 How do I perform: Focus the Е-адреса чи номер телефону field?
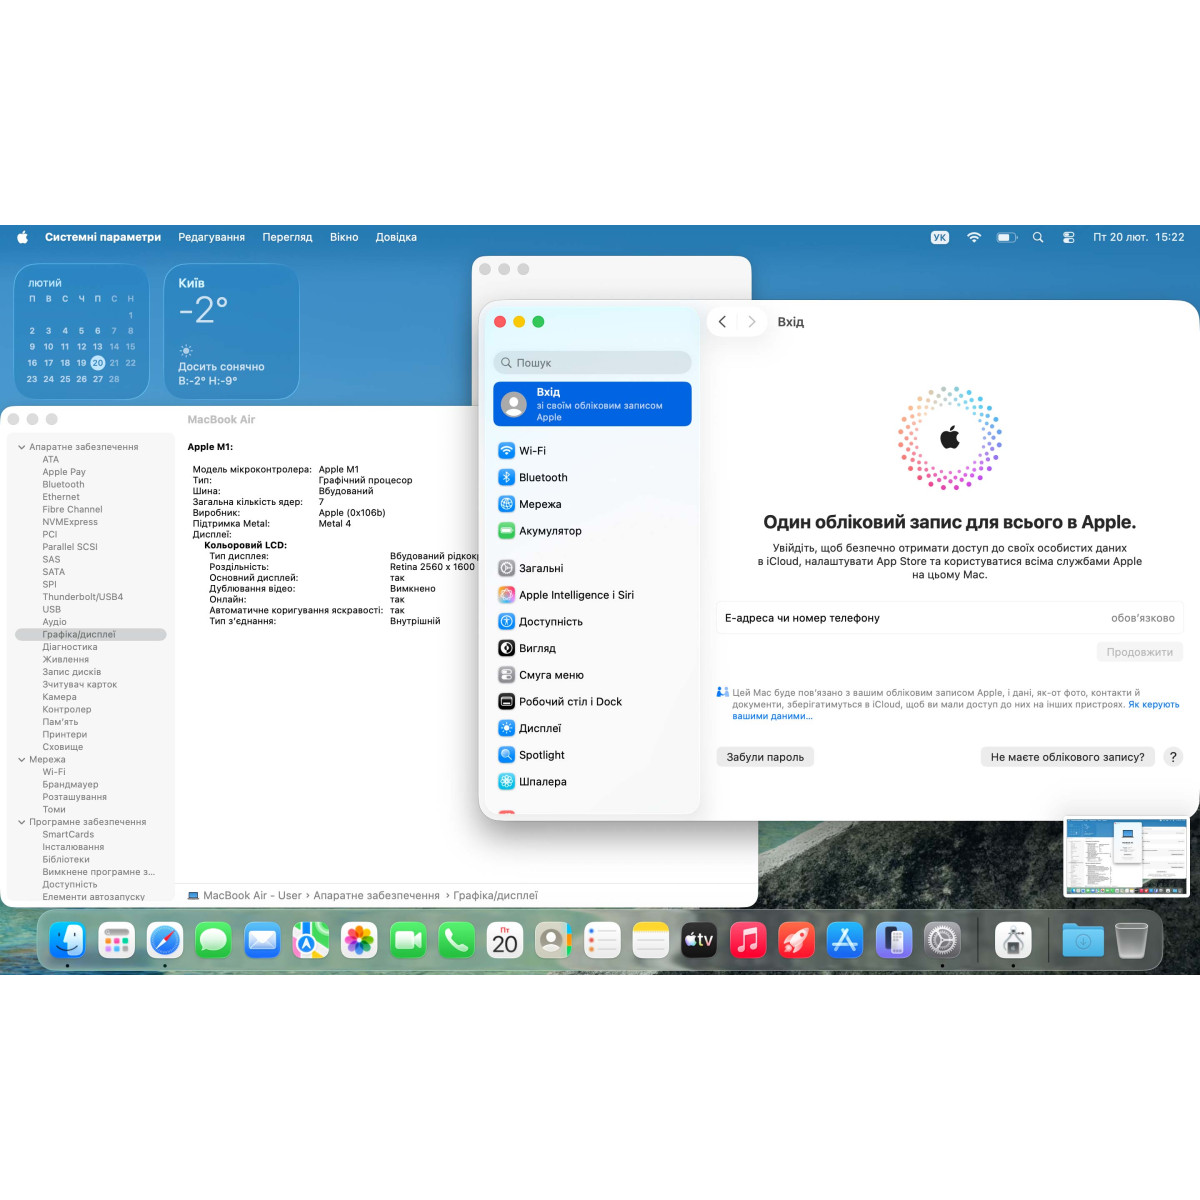click(949, 618)
